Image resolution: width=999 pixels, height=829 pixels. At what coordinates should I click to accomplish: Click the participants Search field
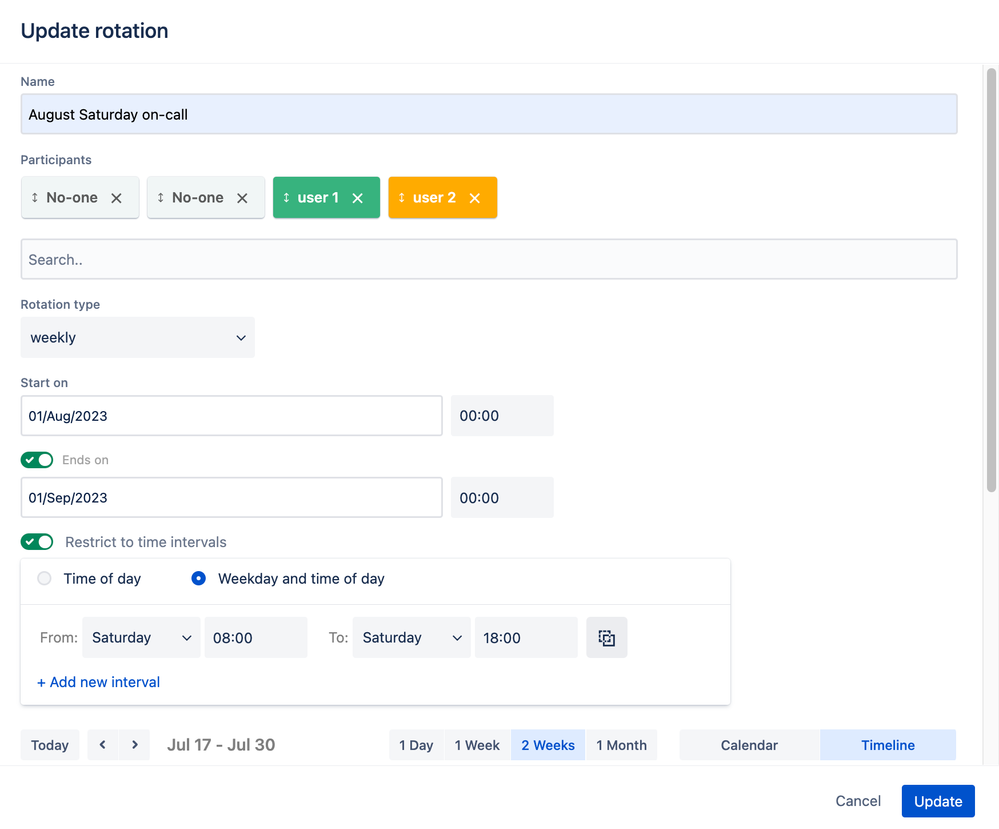pos(489,259)
